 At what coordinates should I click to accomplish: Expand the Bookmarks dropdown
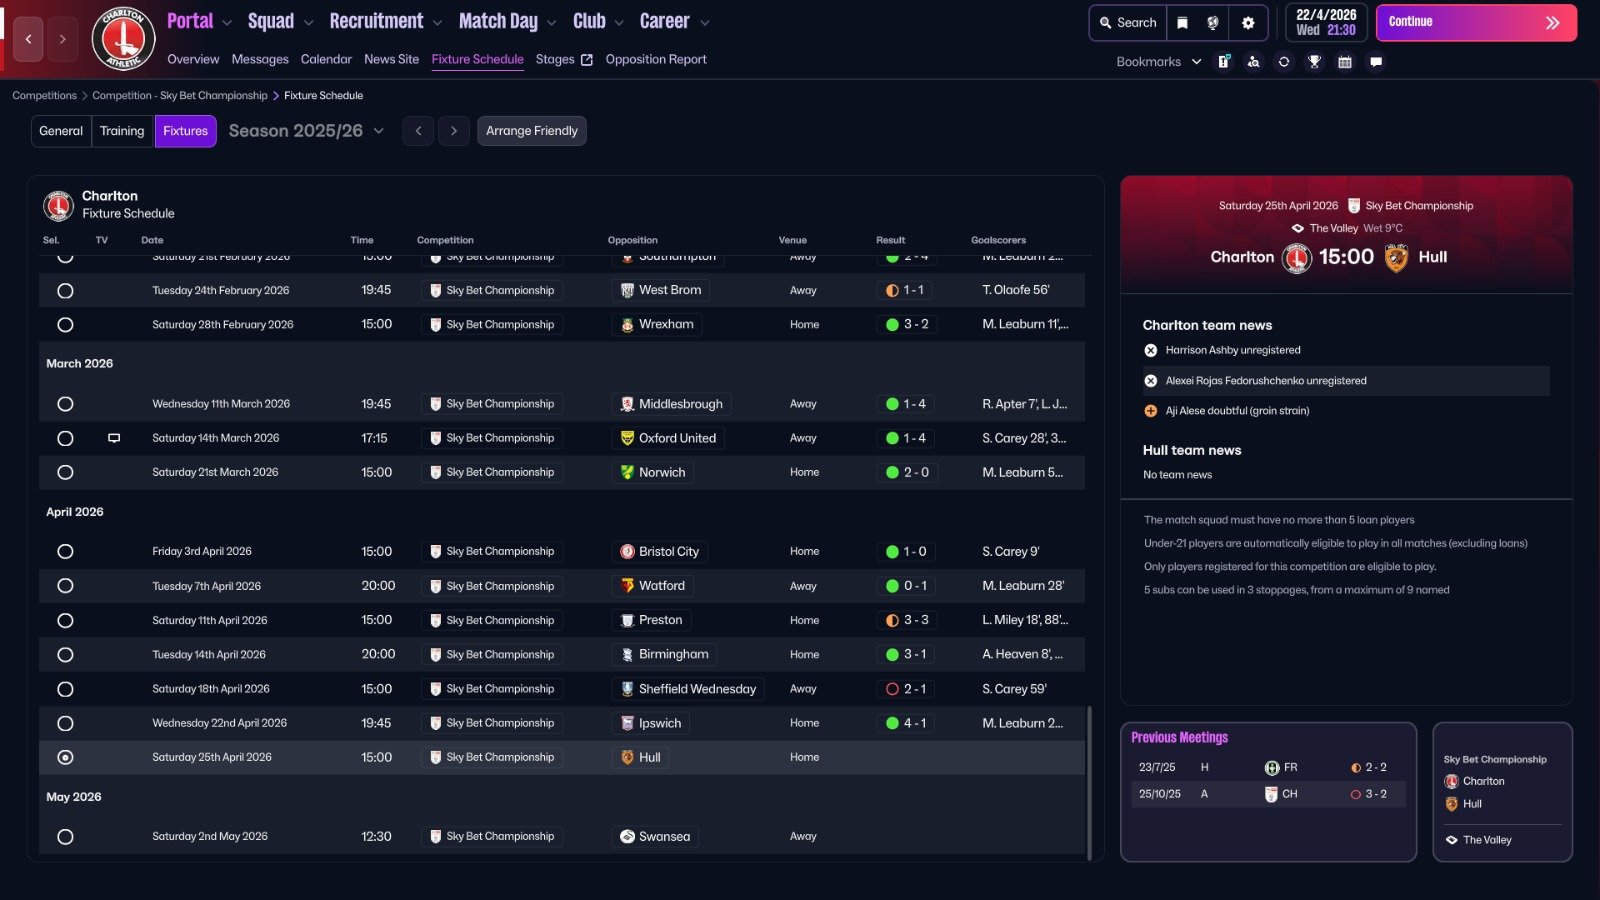(1158, 62)
